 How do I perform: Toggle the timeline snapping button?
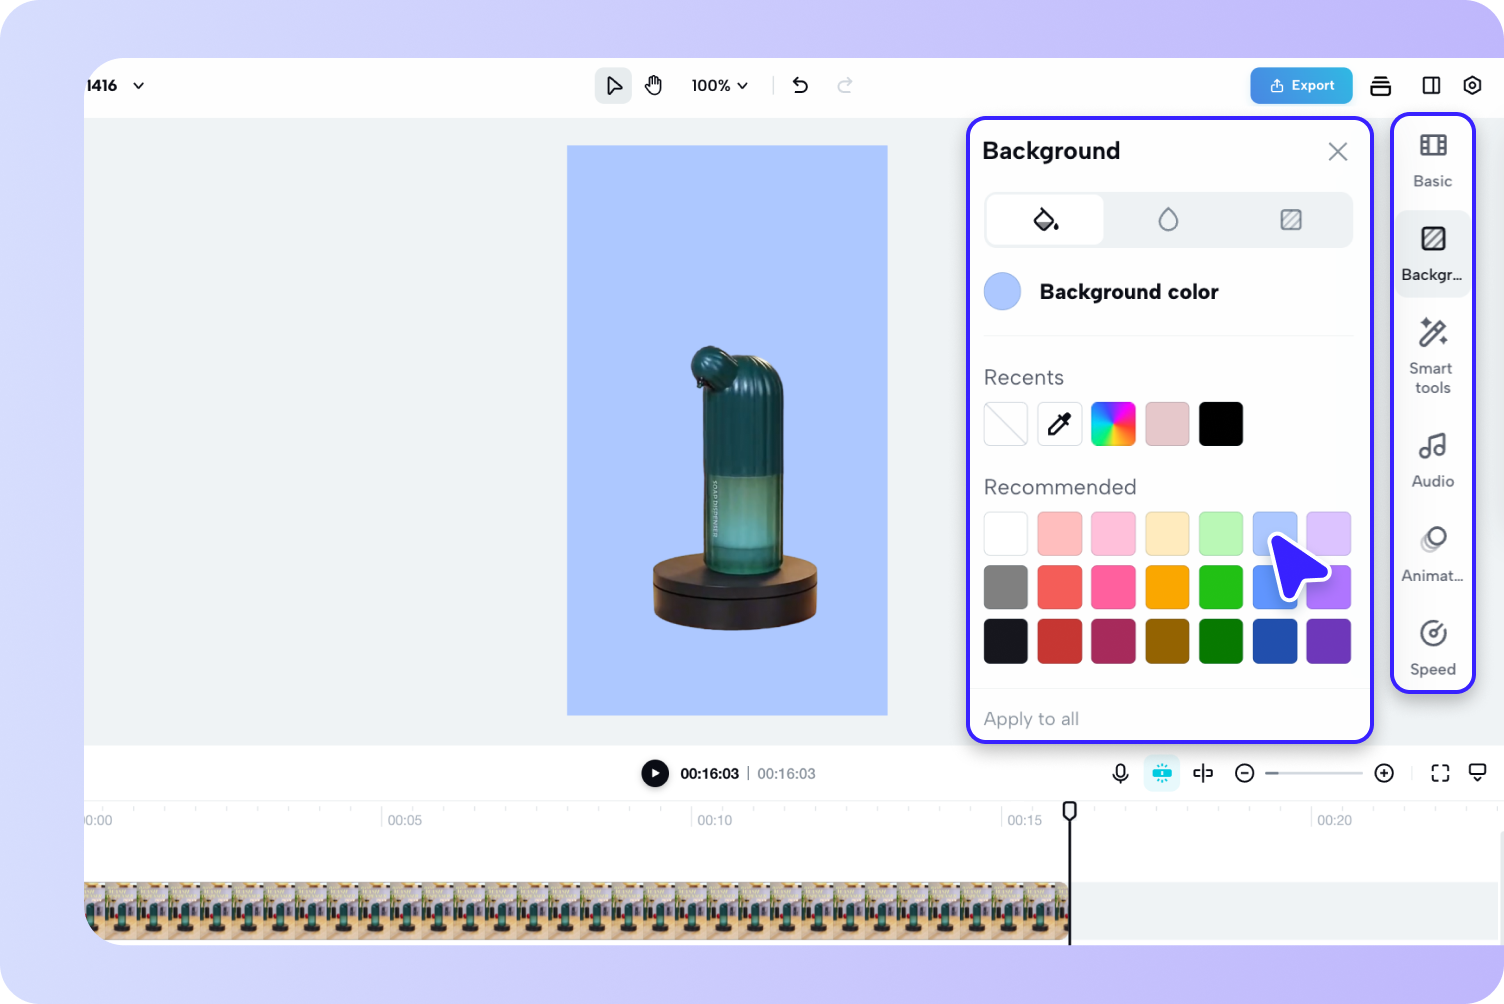[1161, 773]
